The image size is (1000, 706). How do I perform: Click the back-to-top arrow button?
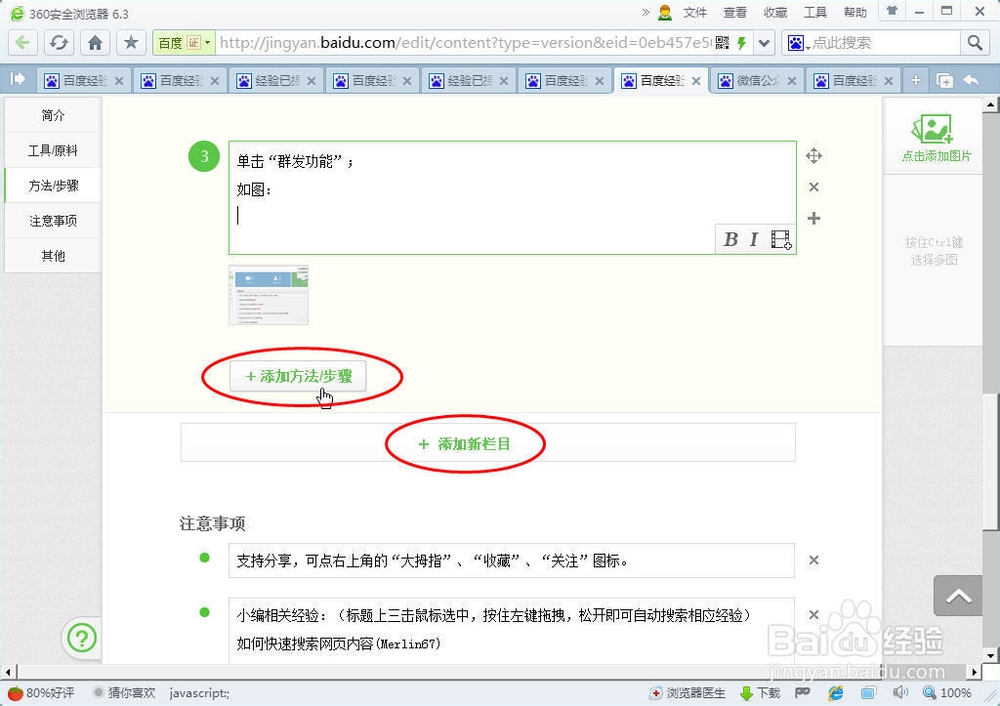[x=958, y=596]
